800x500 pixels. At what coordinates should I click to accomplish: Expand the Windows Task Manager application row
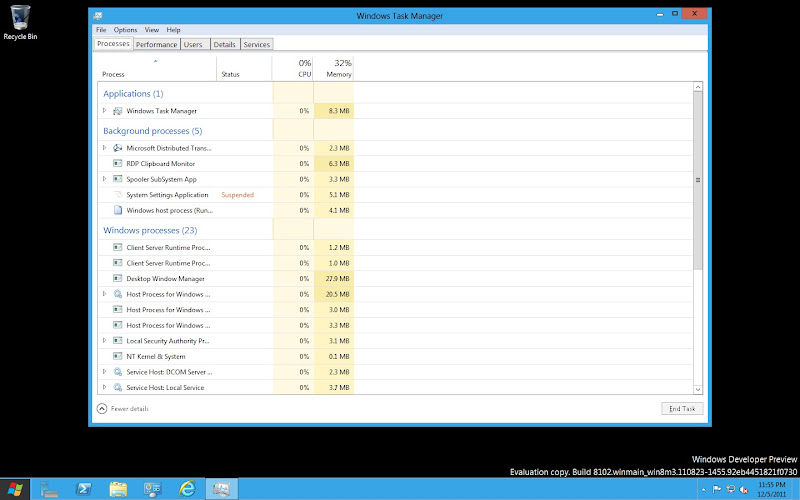point(105,111)
